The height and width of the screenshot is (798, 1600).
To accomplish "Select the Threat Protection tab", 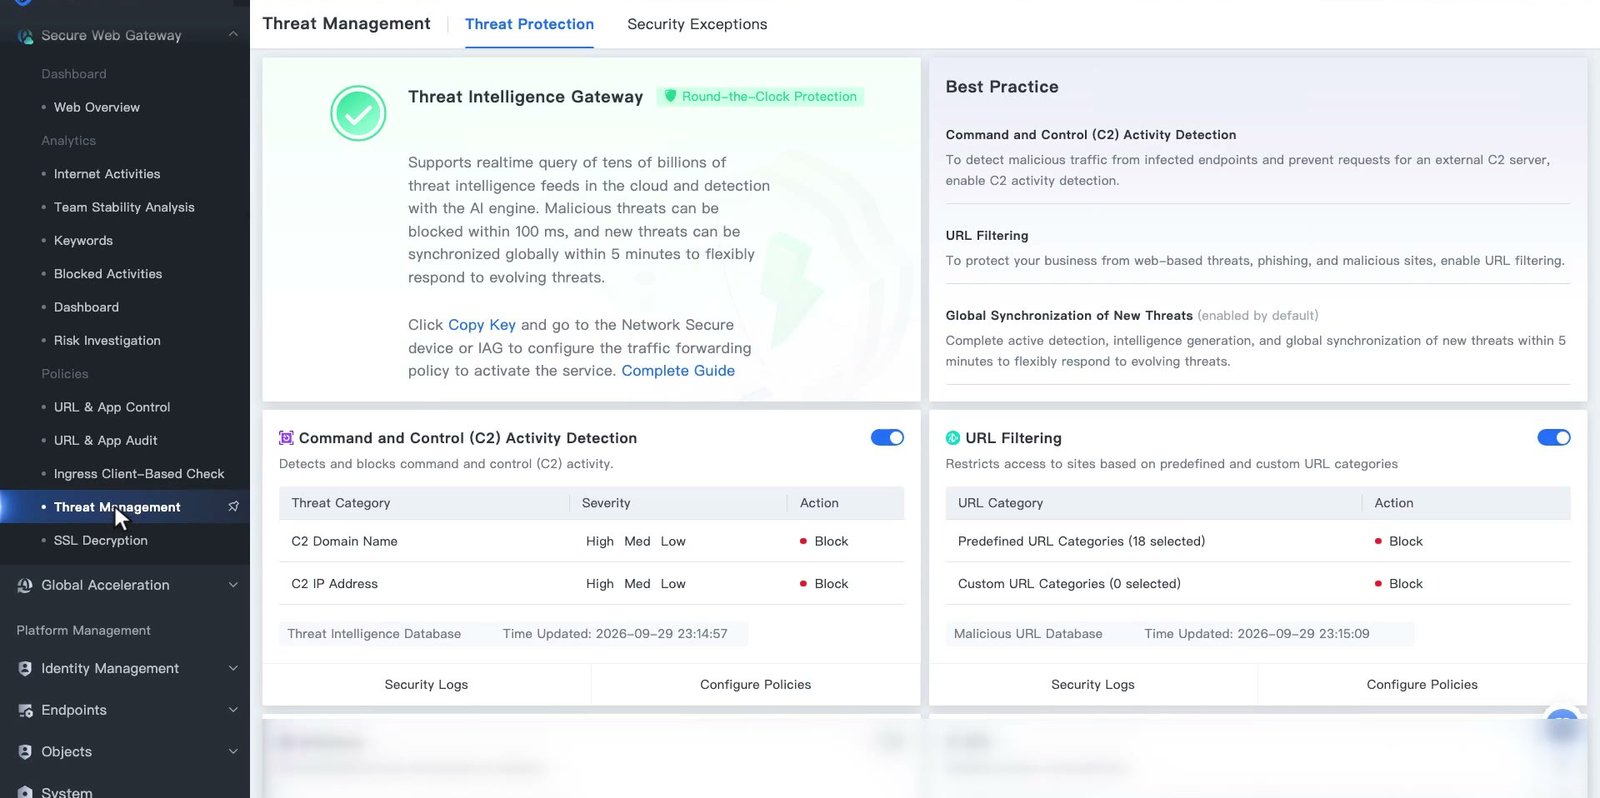I will [x=529, y=24].
